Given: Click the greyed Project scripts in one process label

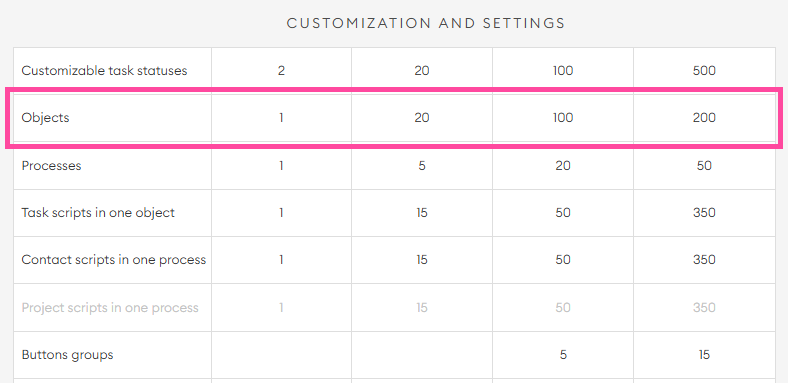Looking at the screenshot, I should click(110, 307).
